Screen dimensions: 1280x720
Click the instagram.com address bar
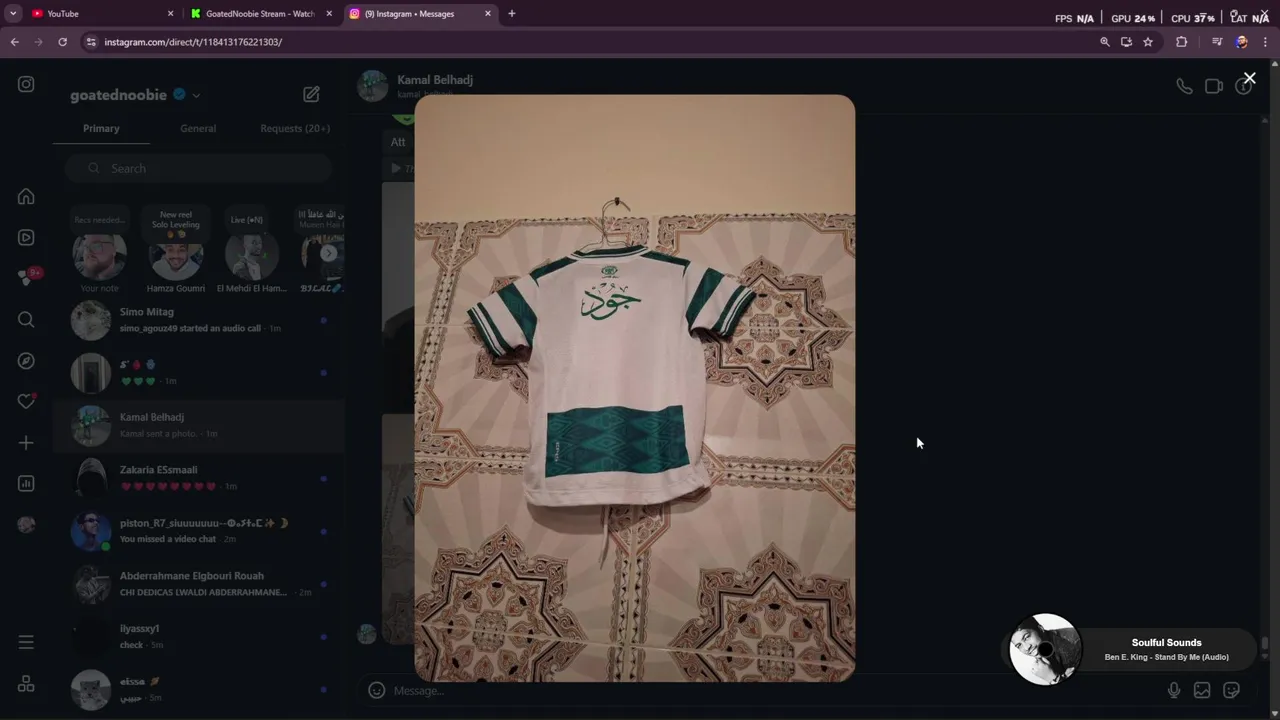(x=590, y=42)
